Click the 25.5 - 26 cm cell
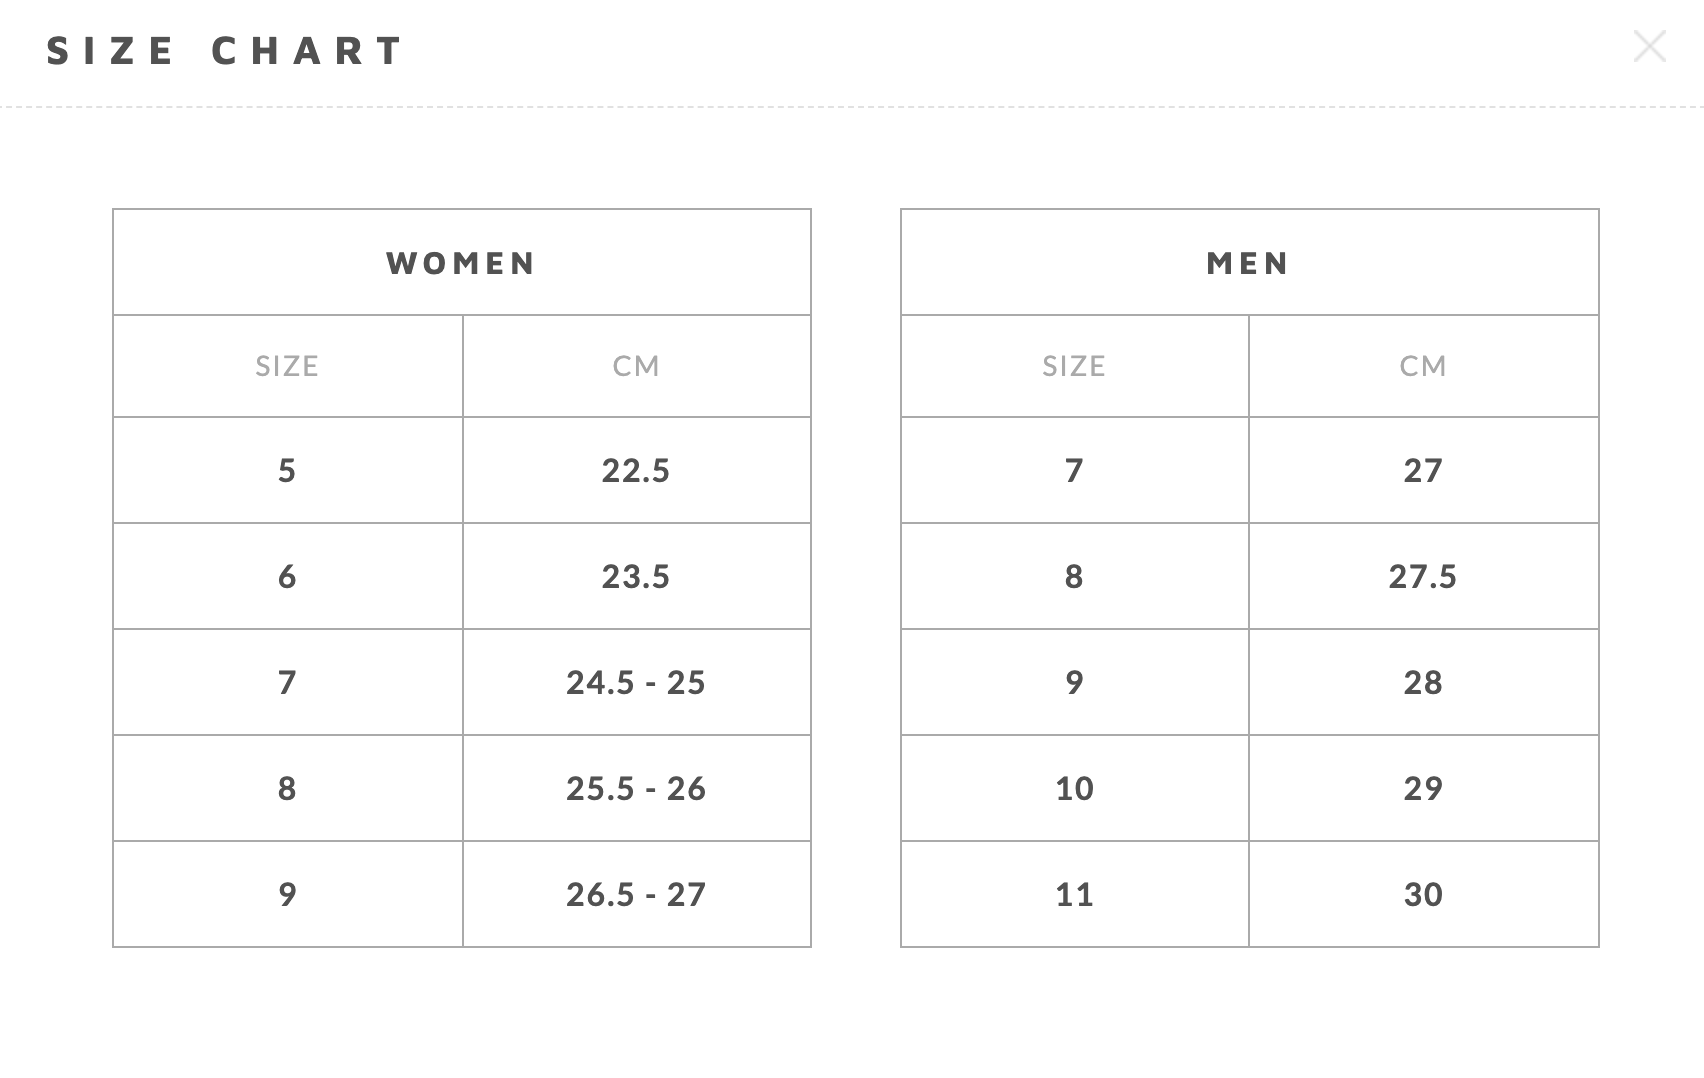The height and width of the screenshot is (1078, 1704). click(637, 788)
